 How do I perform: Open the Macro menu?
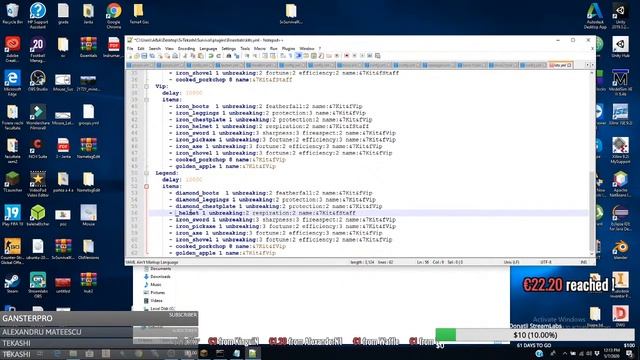click(260, 49)
